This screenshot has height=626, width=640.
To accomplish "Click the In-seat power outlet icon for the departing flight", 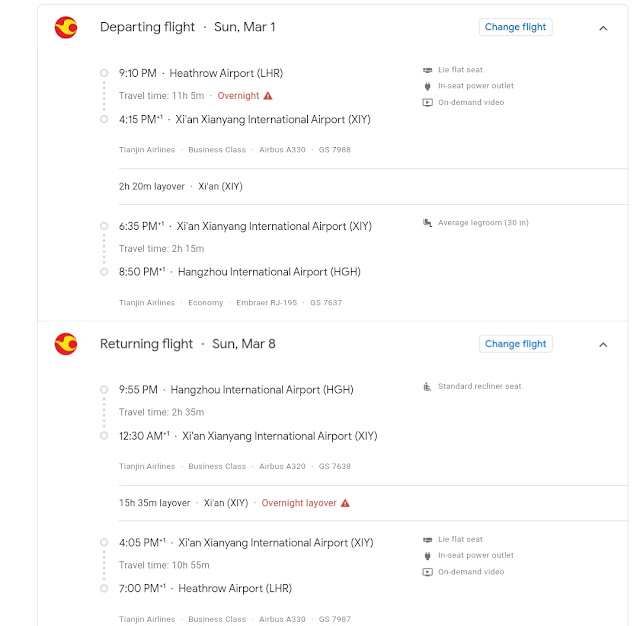I will click(427, 86).
